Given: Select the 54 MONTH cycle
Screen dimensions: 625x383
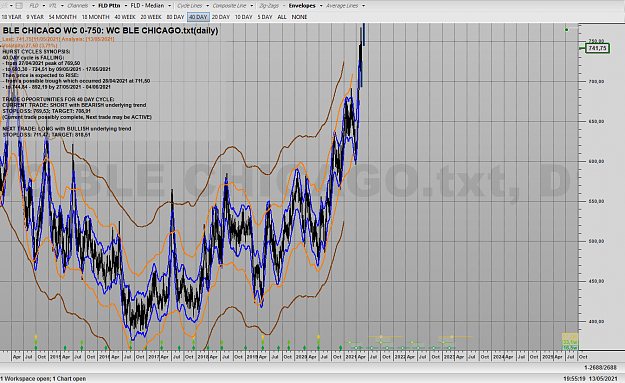Looking at the screenshot, I should [x=63, y=17].
